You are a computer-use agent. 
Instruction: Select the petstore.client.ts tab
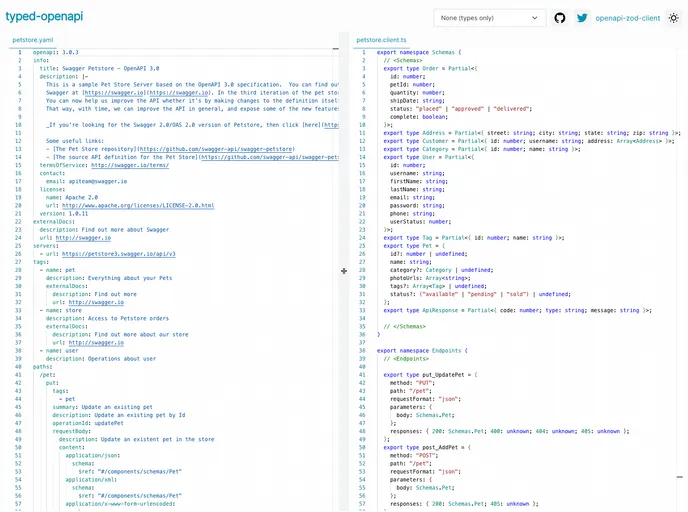pyautogui.click(x=381, y=40)
